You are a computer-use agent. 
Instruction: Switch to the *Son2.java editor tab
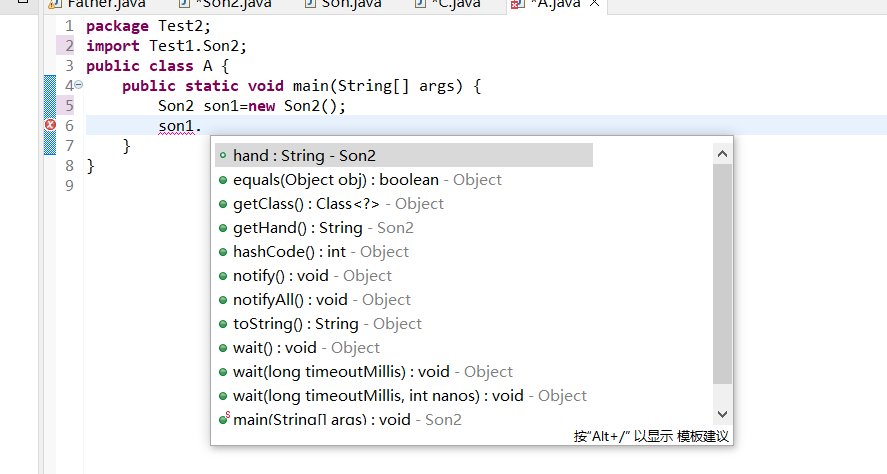[225, 5]
